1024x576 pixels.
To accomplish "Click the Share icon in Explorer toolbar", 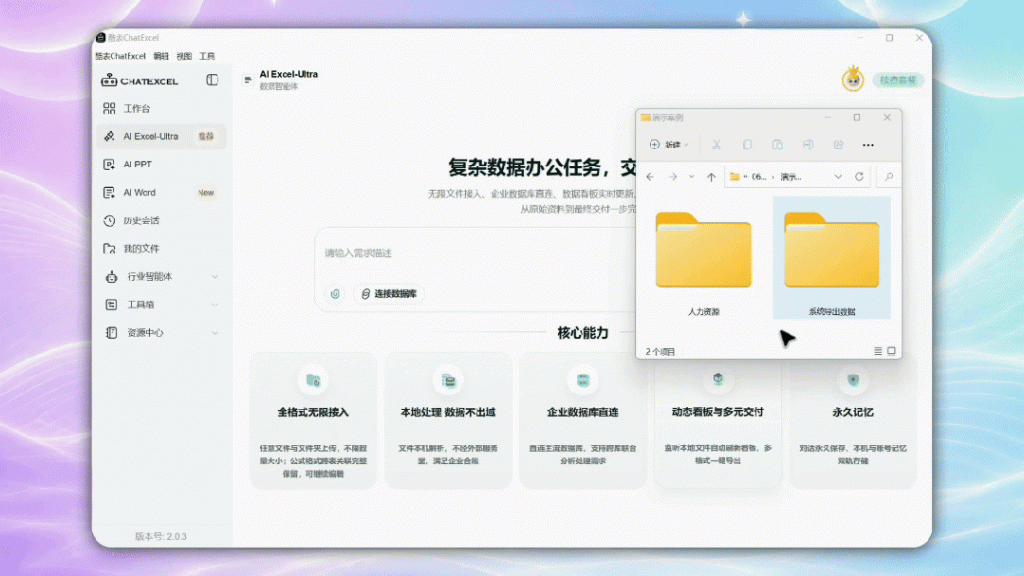I will click(x=839, y=145).
